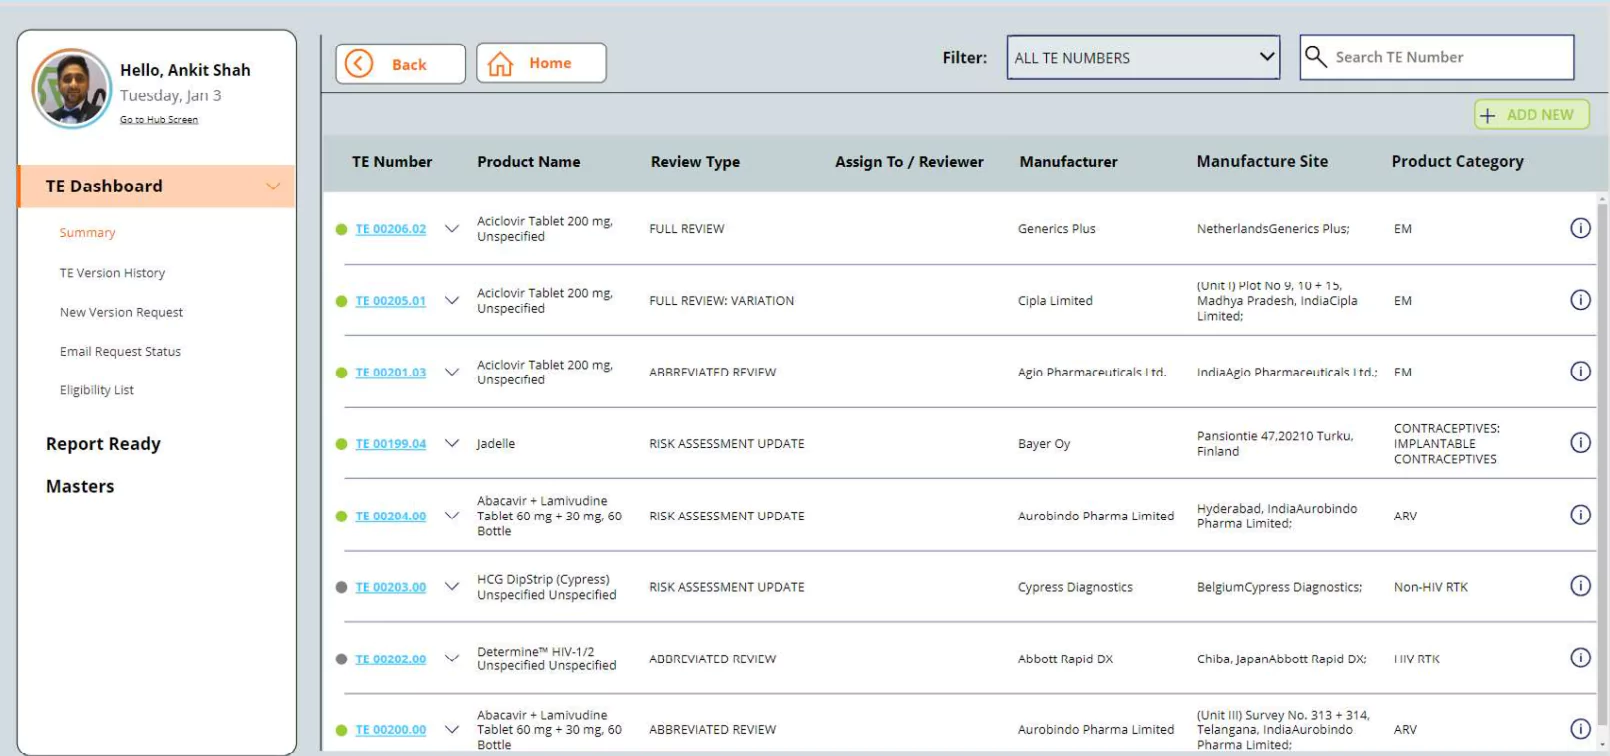The image size is (1610, 756).
Task: Open TE Version History menu item
Action: pos(112,273)
